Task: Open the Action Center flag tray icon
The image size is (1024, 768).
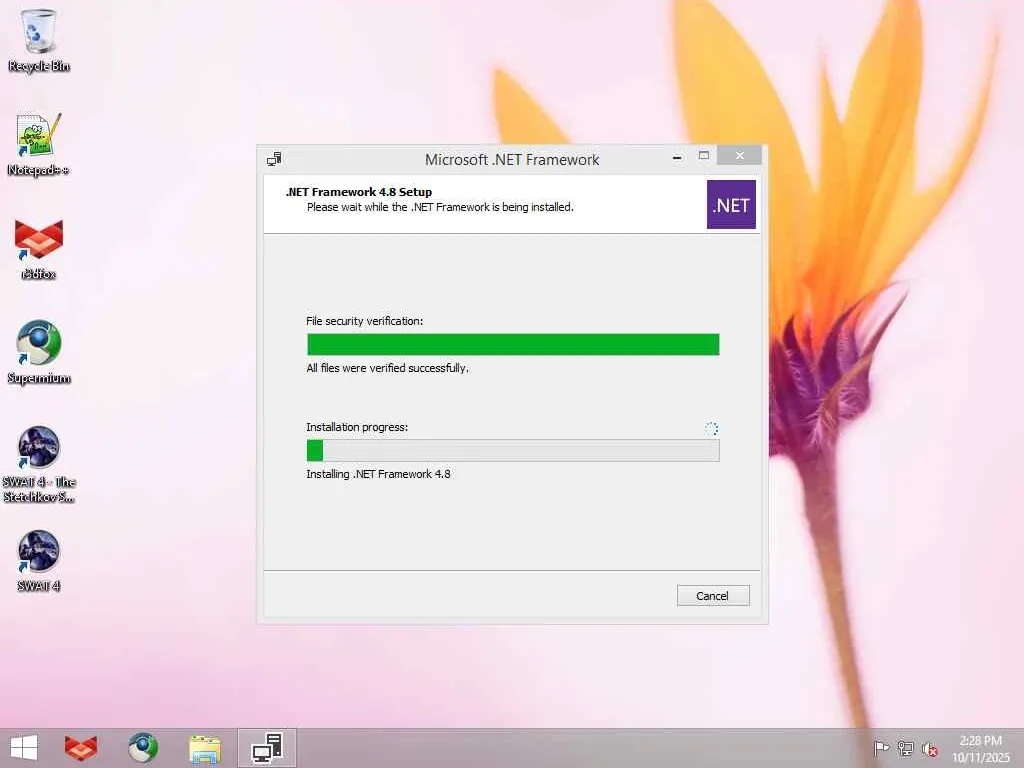Action: pos(881,748)
